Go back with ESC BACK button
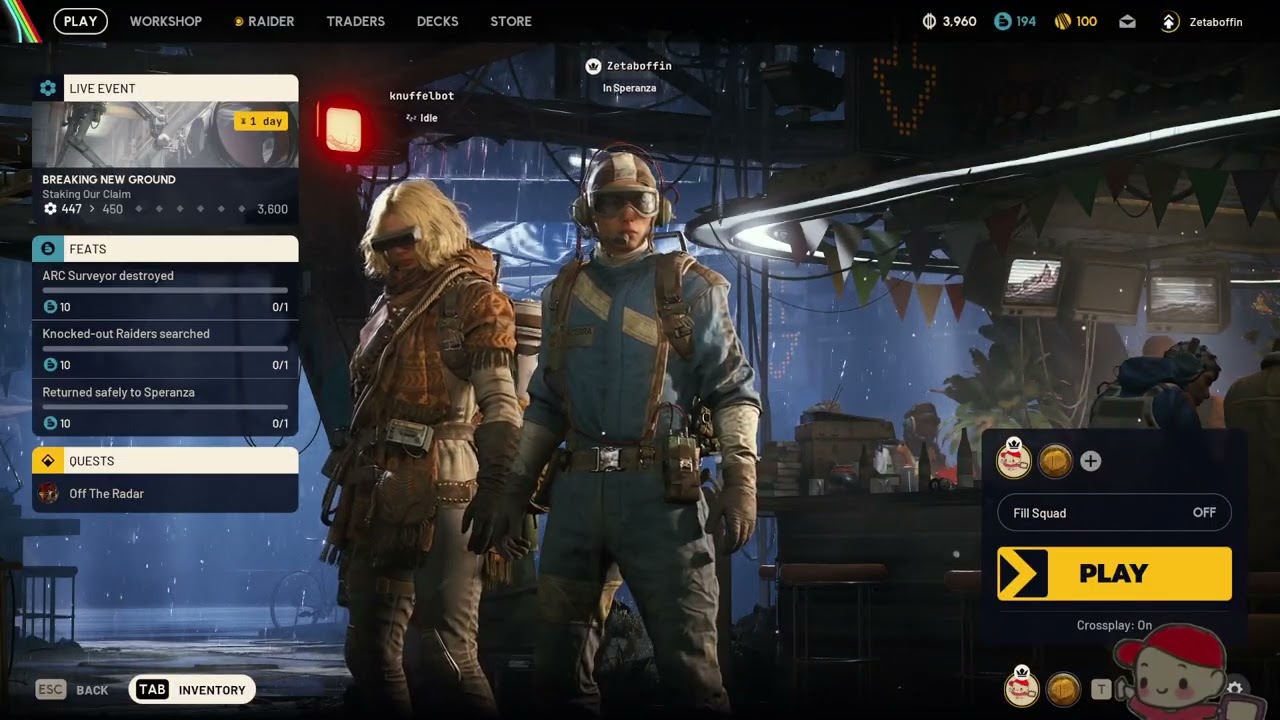 72,690
